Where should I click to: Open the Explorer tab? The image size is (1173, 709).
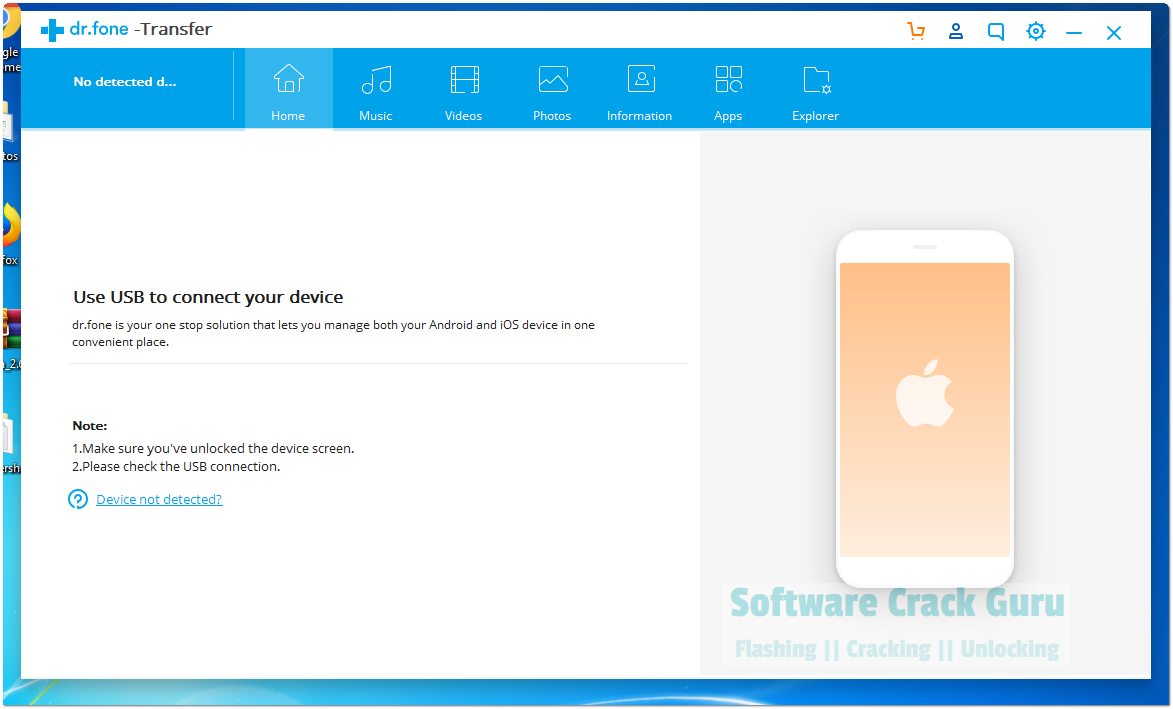tap(815, 90)
